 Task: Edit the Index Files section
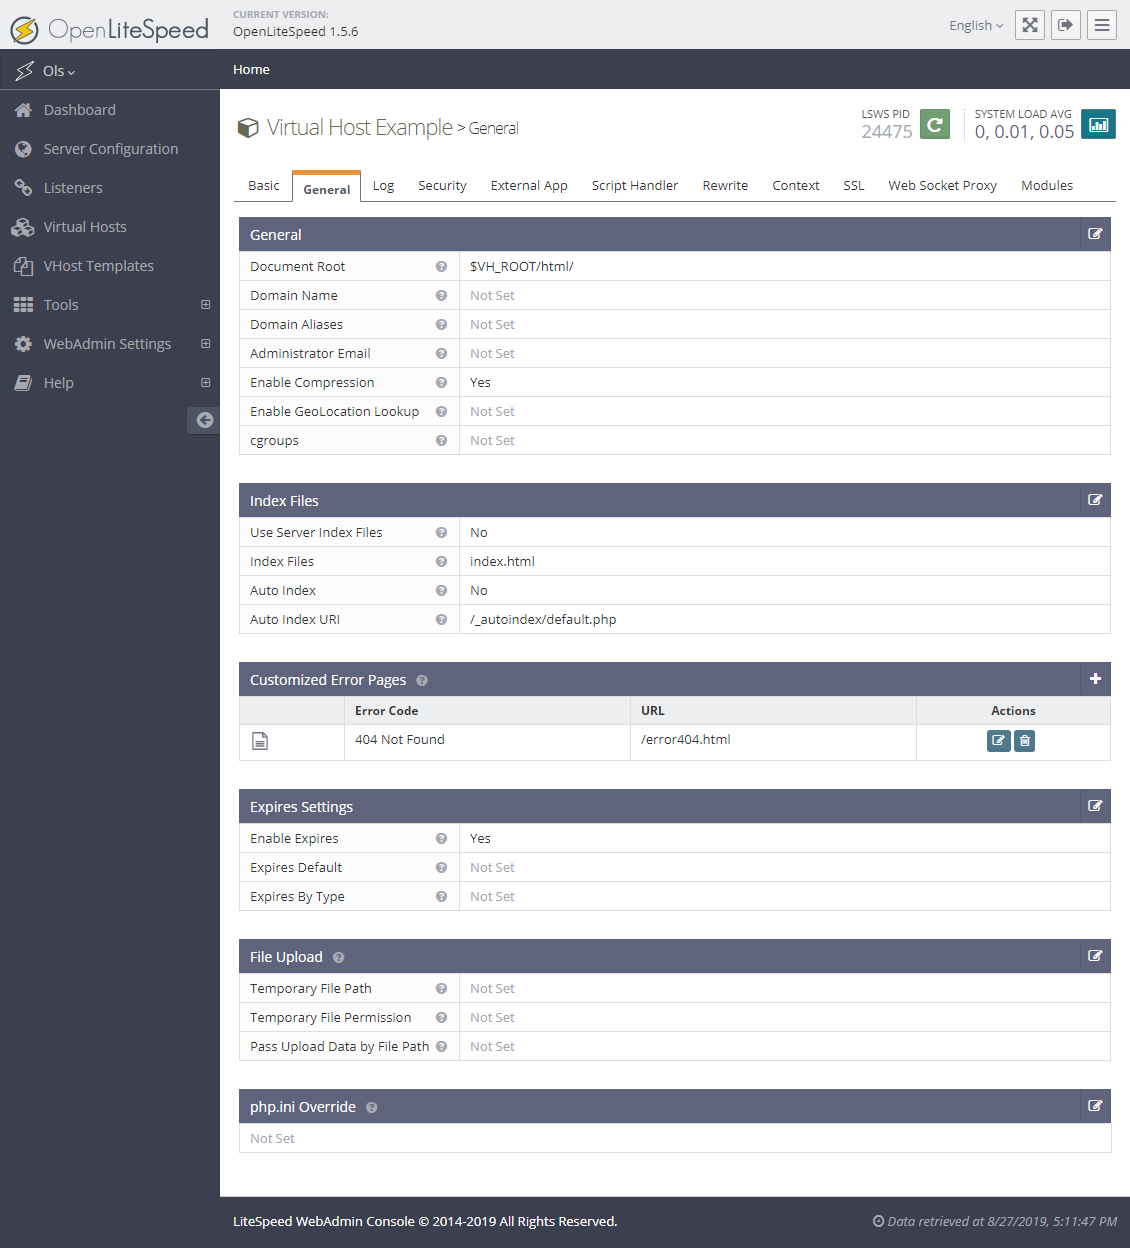point(1095,500)
